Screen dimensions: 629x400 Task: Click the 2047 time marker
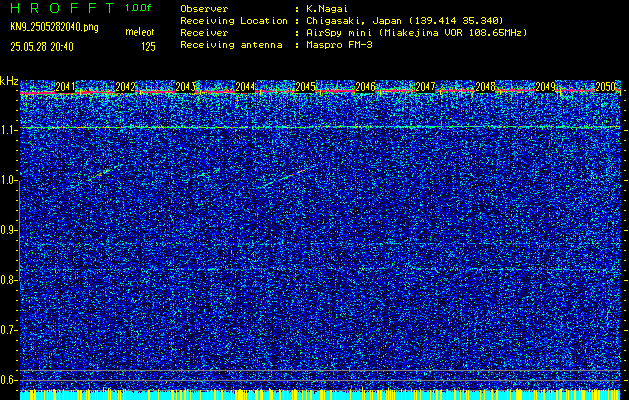tap(425, 86)
